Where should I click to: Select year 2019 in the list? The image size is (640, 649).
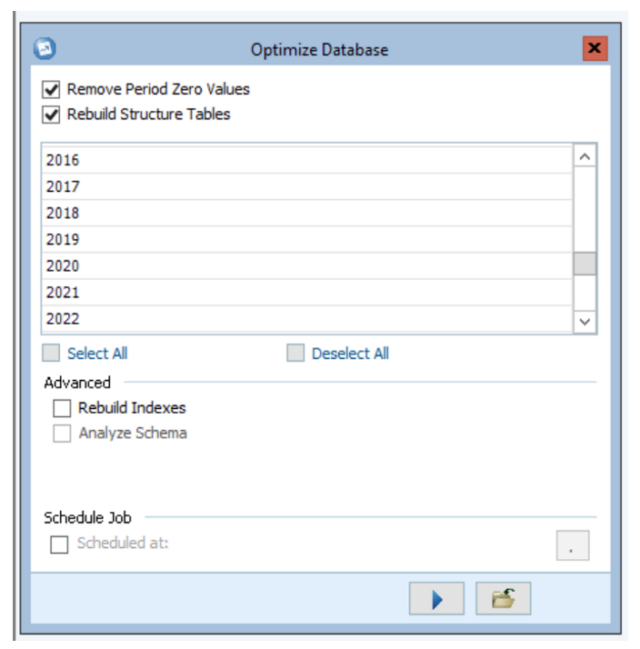(x=307, y=240)
